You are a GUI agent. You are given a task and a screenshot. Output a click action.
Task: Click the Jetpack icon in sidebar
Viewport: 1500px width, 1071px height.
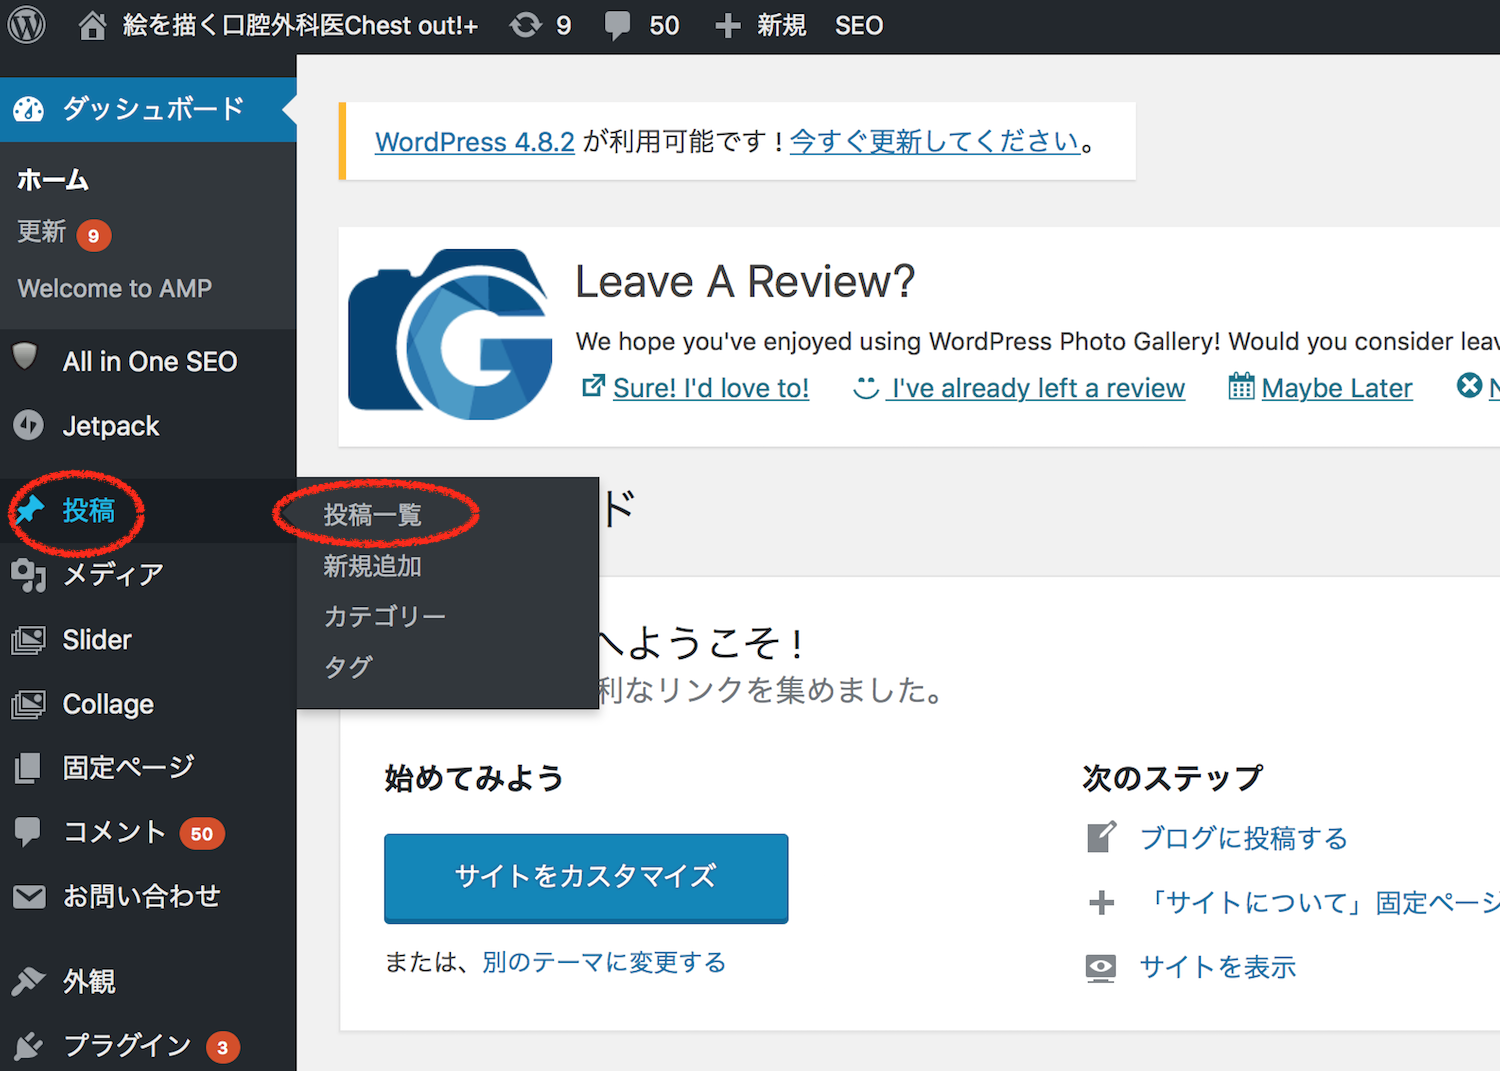point(28,425)
